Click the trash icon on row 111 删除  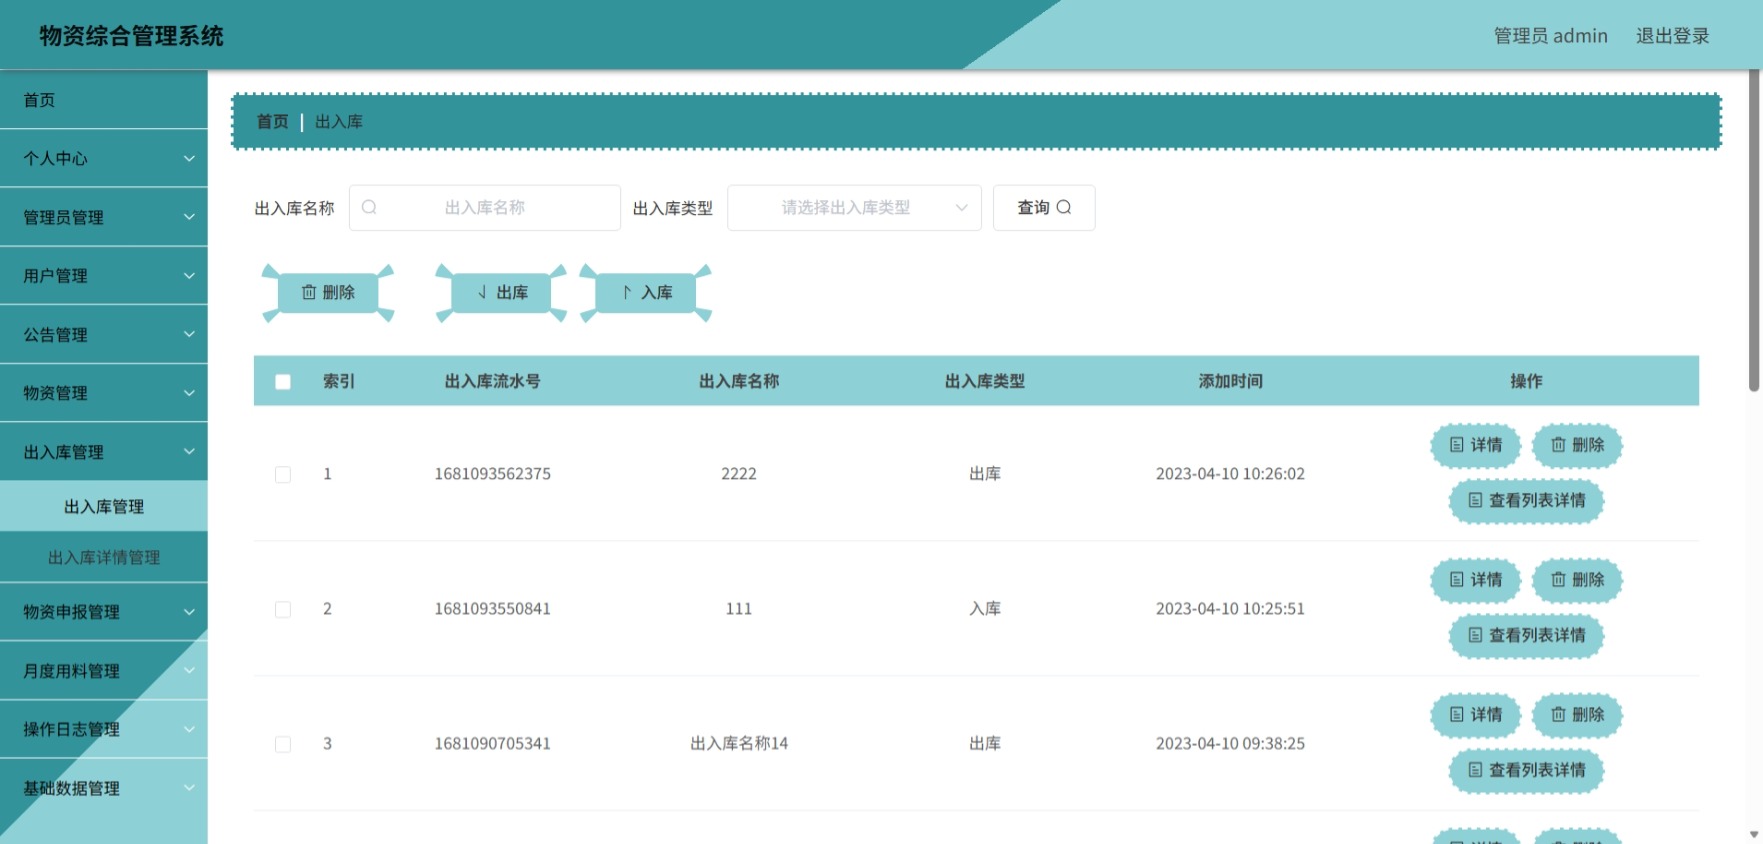pos(1558,580)
